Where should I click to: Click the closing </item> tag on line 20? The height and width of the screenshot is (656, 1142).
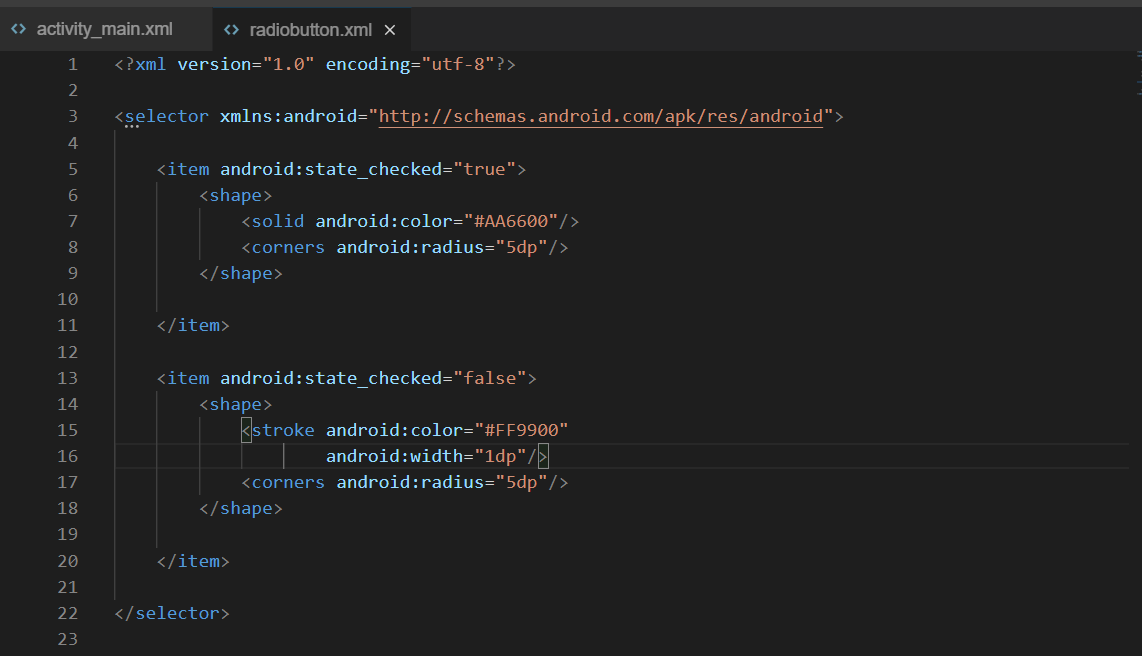(x=193, y=561)
